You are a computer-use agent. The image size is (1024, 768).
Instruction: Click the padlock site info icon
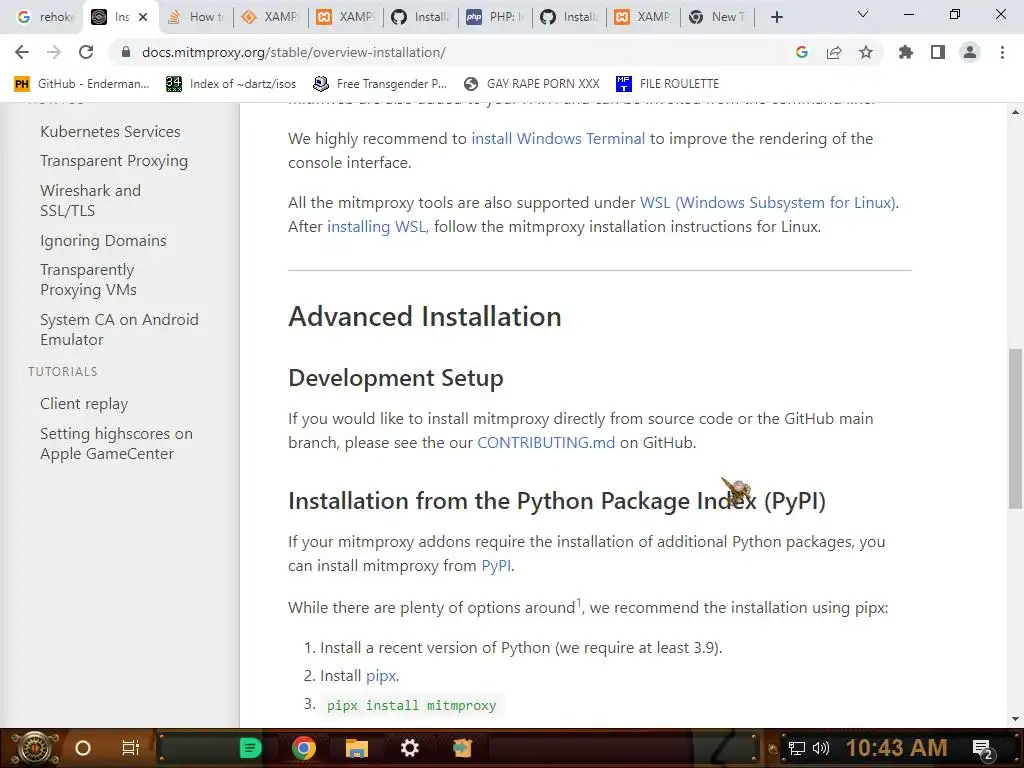126,52
